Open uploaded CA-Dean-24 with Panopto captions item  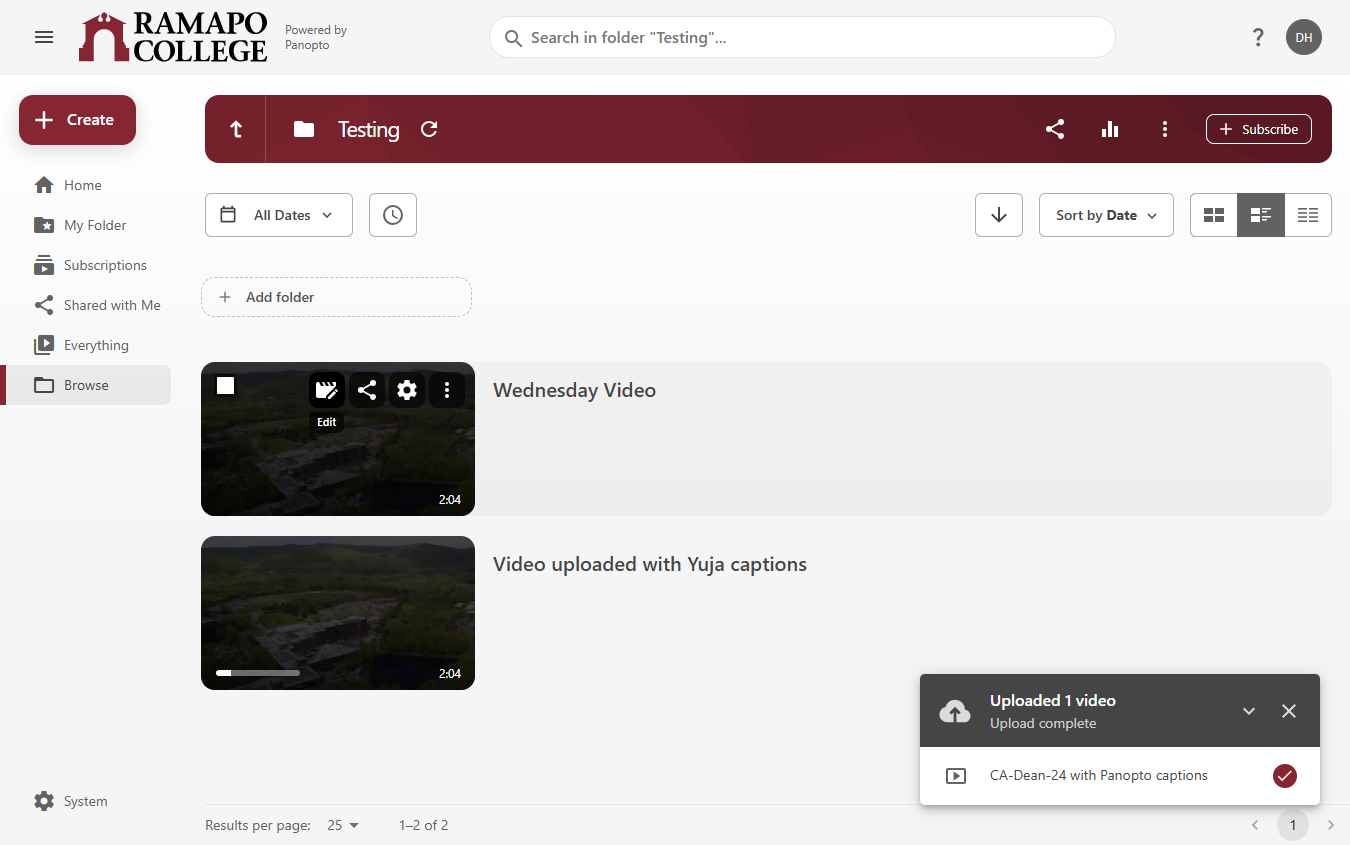(1120, 775)
